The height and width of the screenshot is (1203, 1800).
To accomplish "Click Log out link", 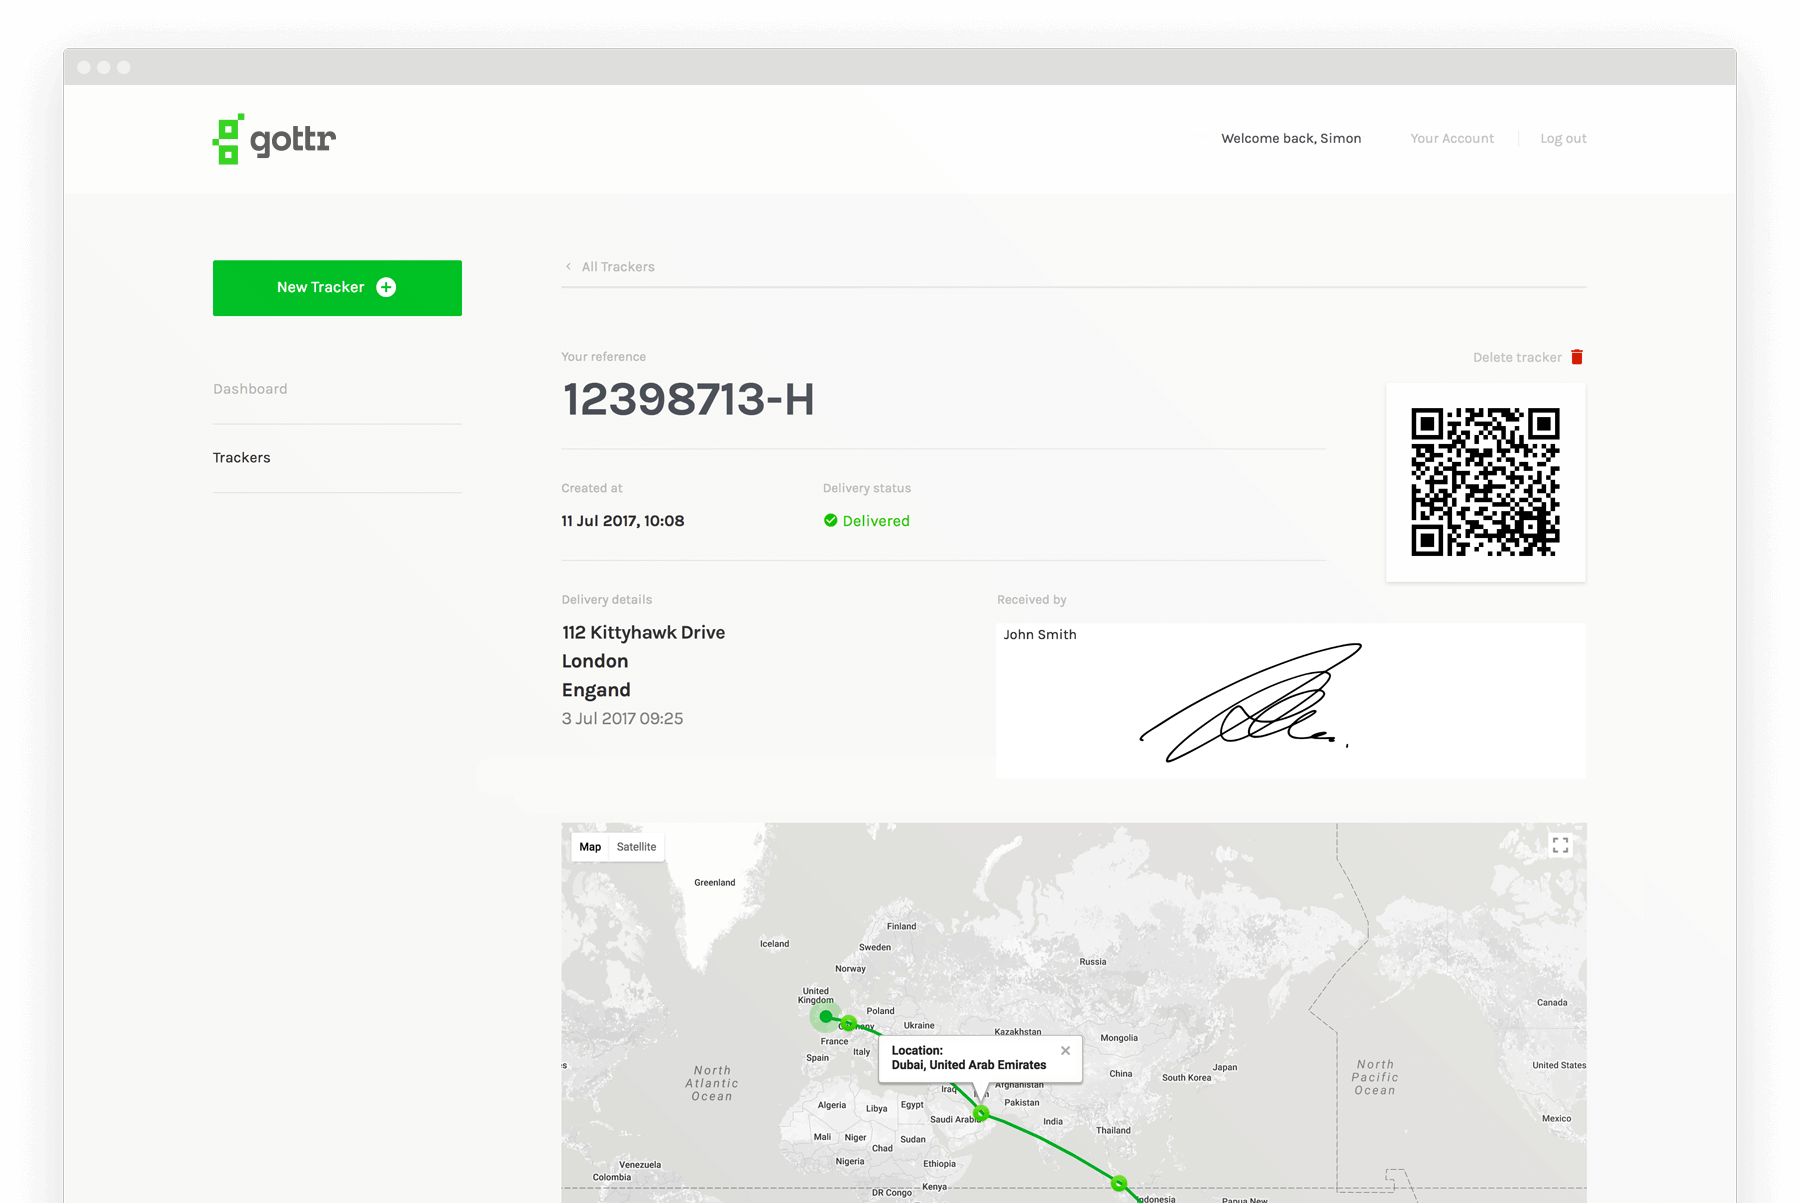I will pos(1563,138).
